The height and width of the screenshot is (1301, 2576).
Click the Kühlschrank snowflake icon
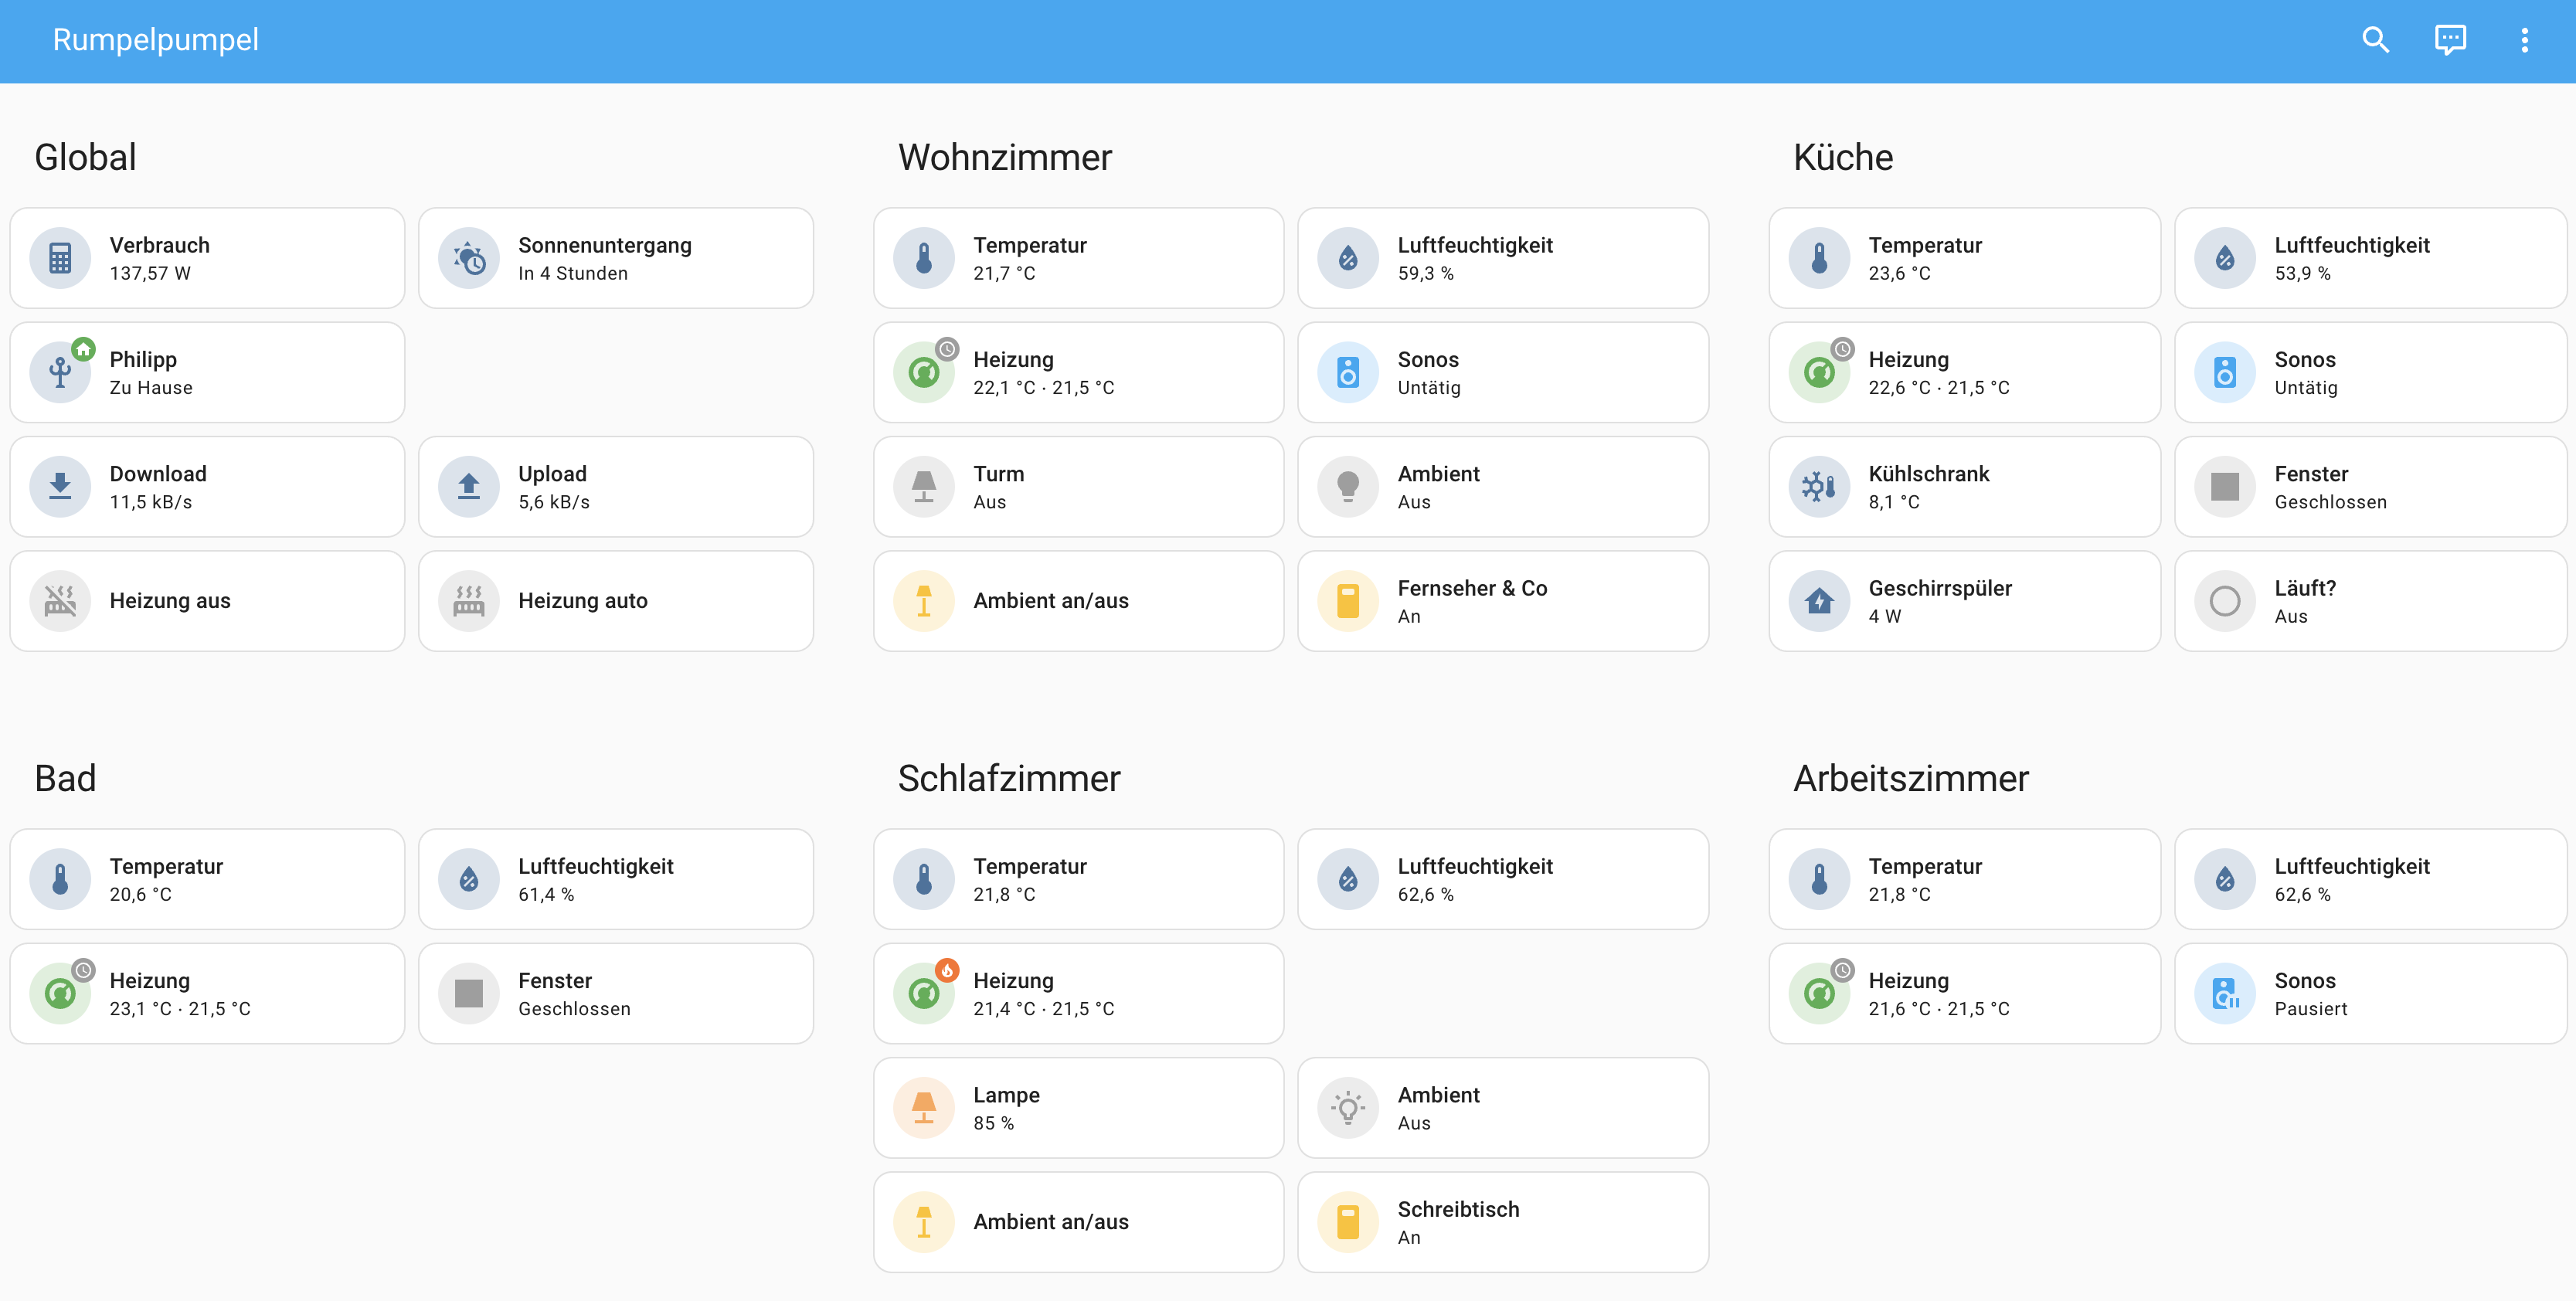(1819, 486)
